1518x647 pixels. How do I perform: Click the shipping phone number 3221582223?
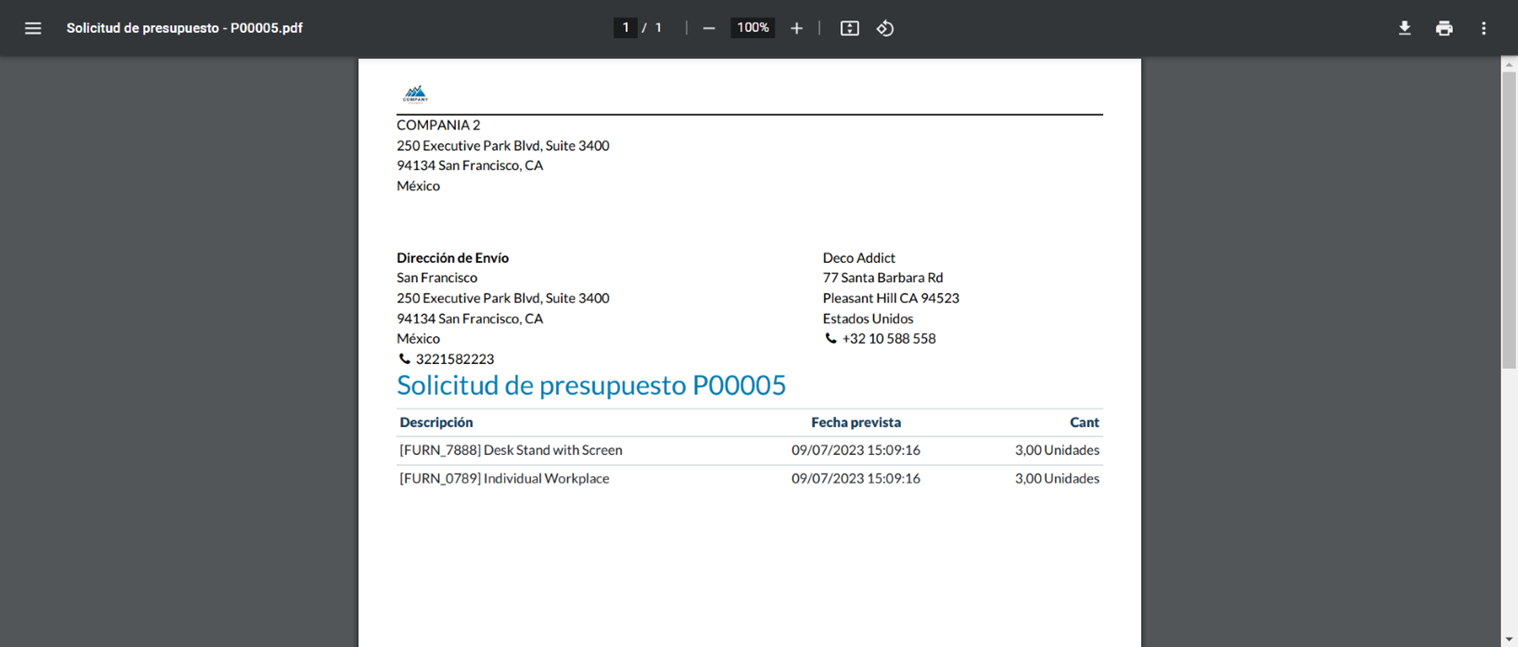coord(455,359)
